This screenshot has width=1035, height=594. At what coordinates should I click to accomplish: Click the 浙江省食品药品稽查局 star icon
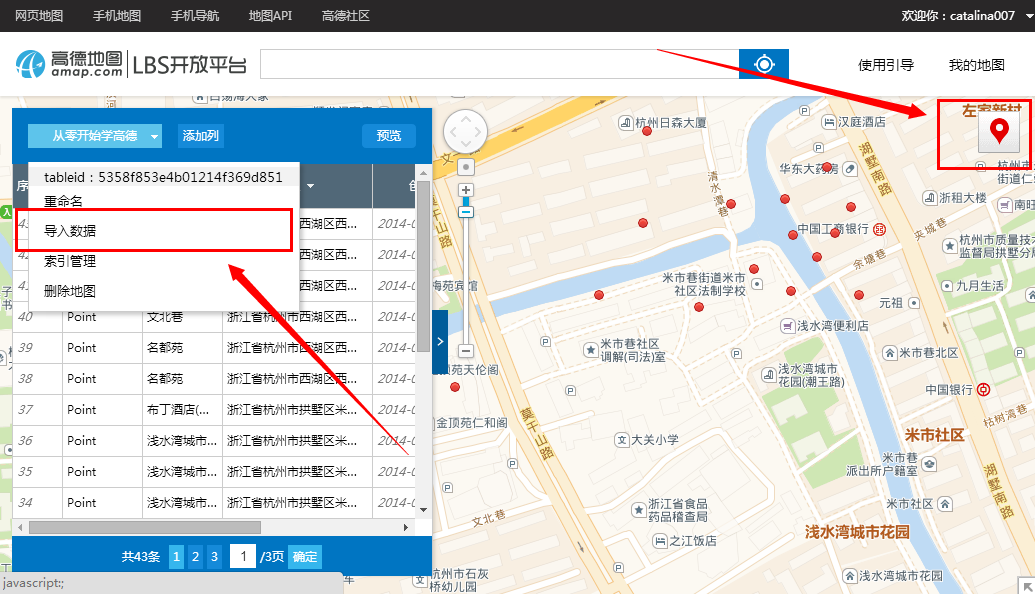point(638,510)
